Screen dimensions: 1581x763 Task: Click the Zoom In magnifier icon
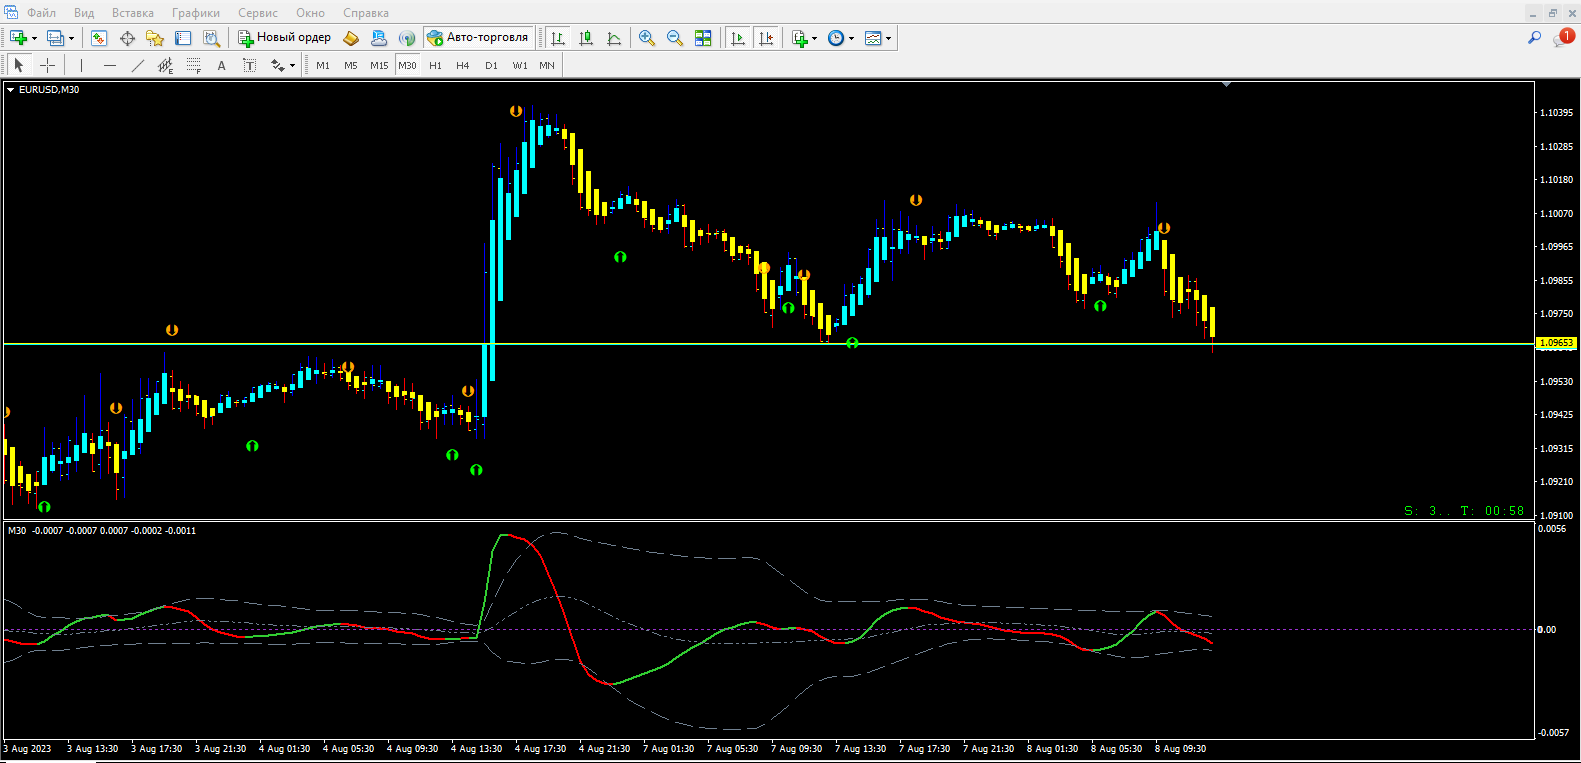tap(647, 38)
